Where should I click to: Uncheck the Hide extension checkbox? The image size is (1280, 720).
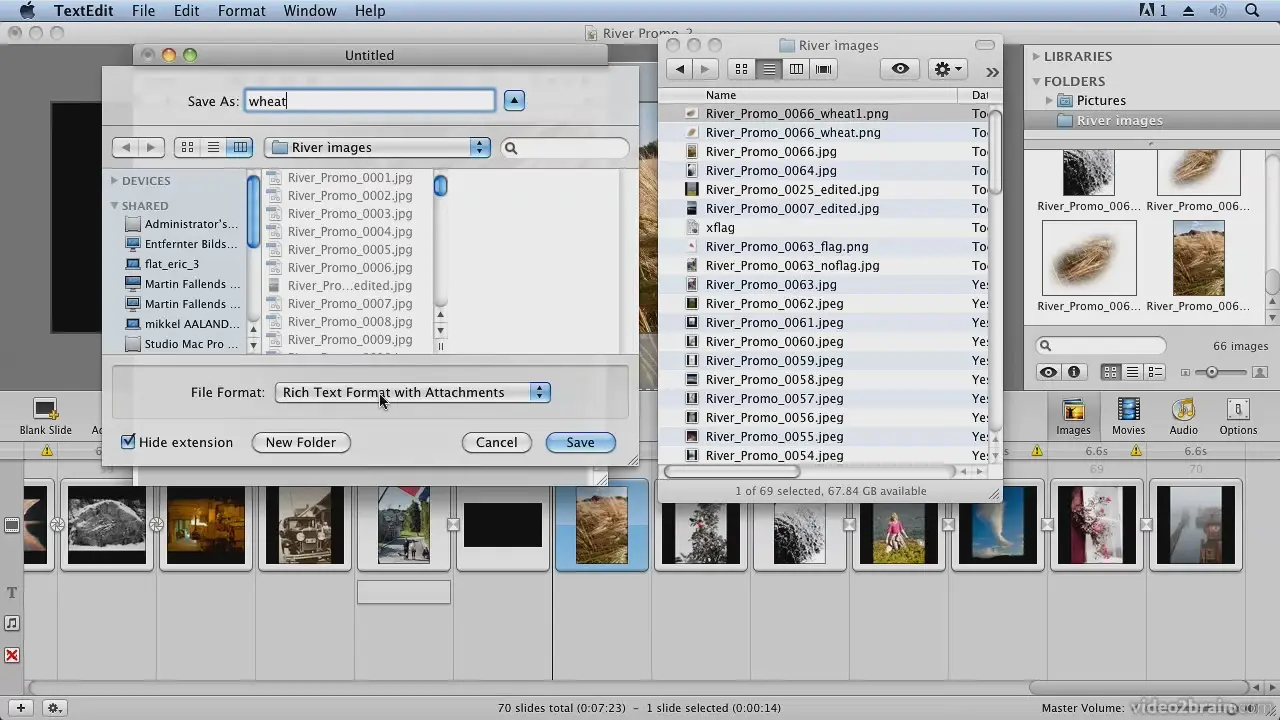click(x=128, y=442)
